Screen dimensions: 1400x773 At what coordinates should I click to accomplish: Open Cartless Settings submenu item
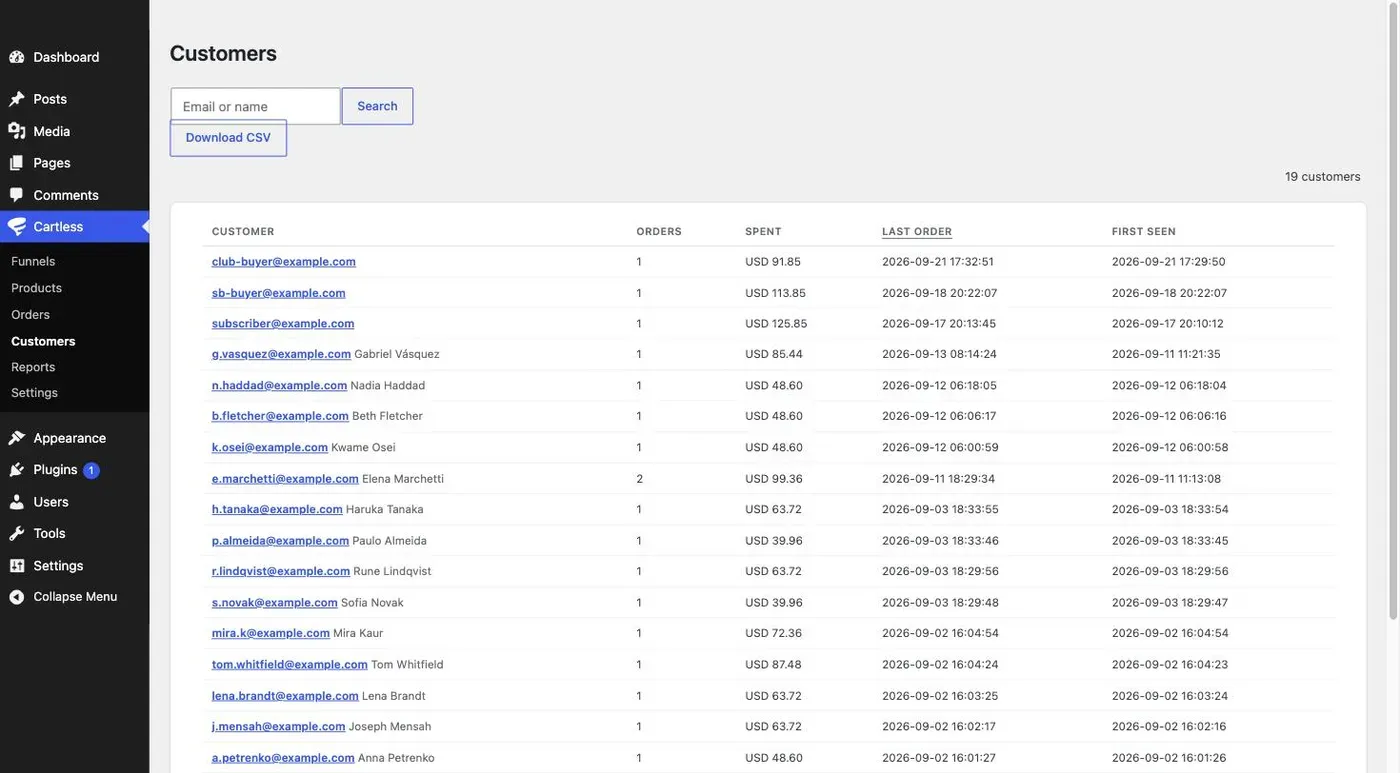tap(34, 393)
